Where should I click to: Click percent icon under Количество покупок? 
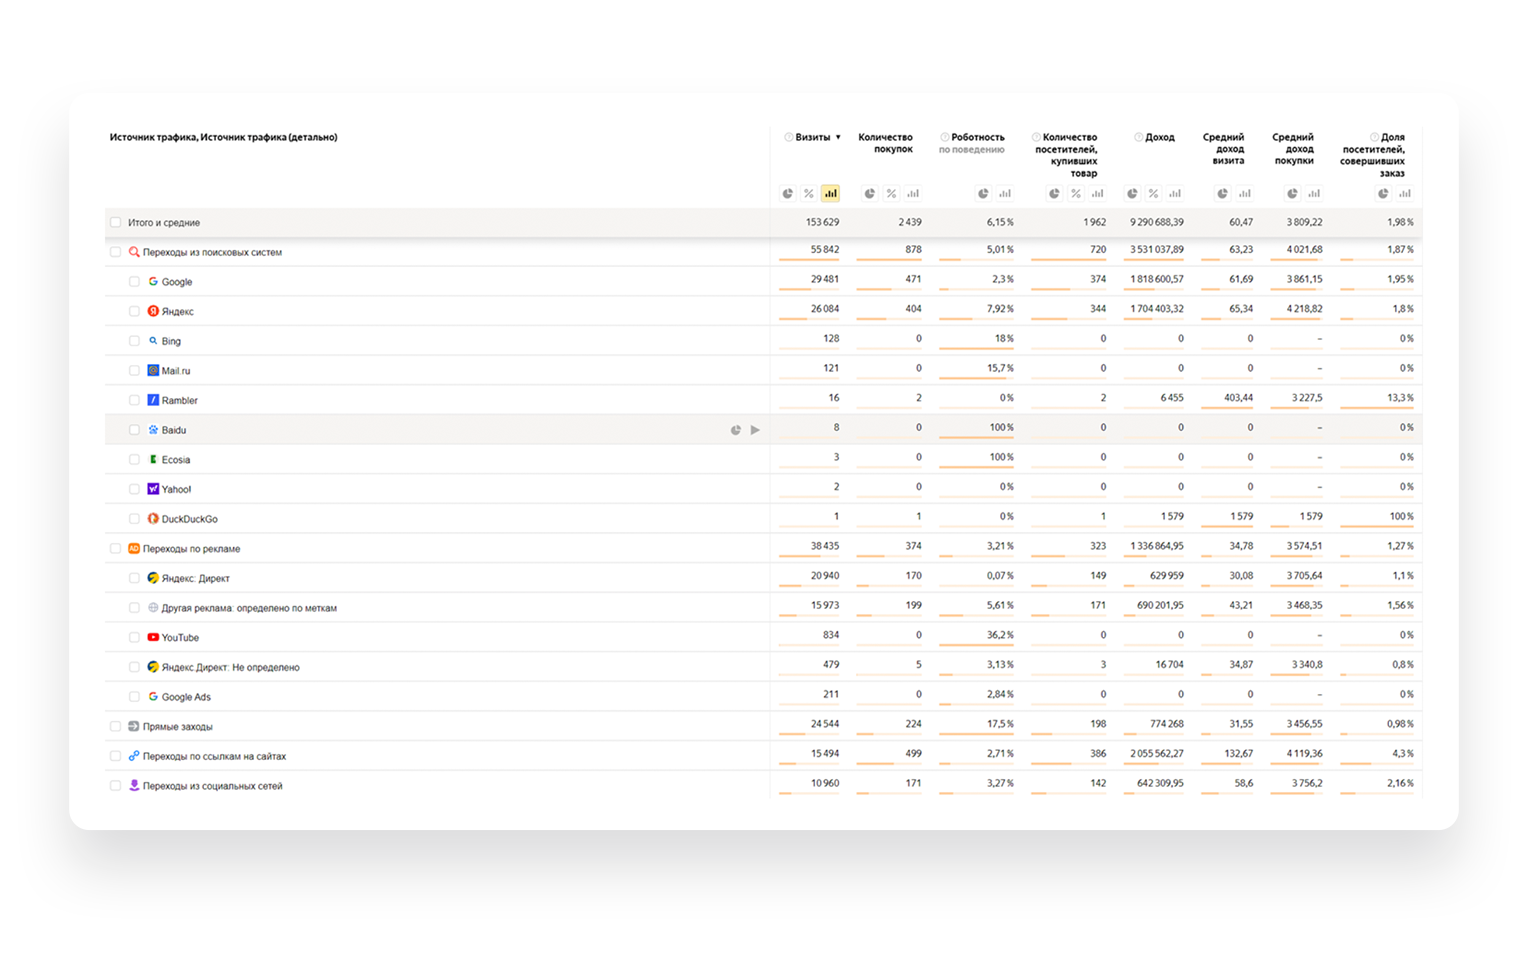click(x=891, y=194)
